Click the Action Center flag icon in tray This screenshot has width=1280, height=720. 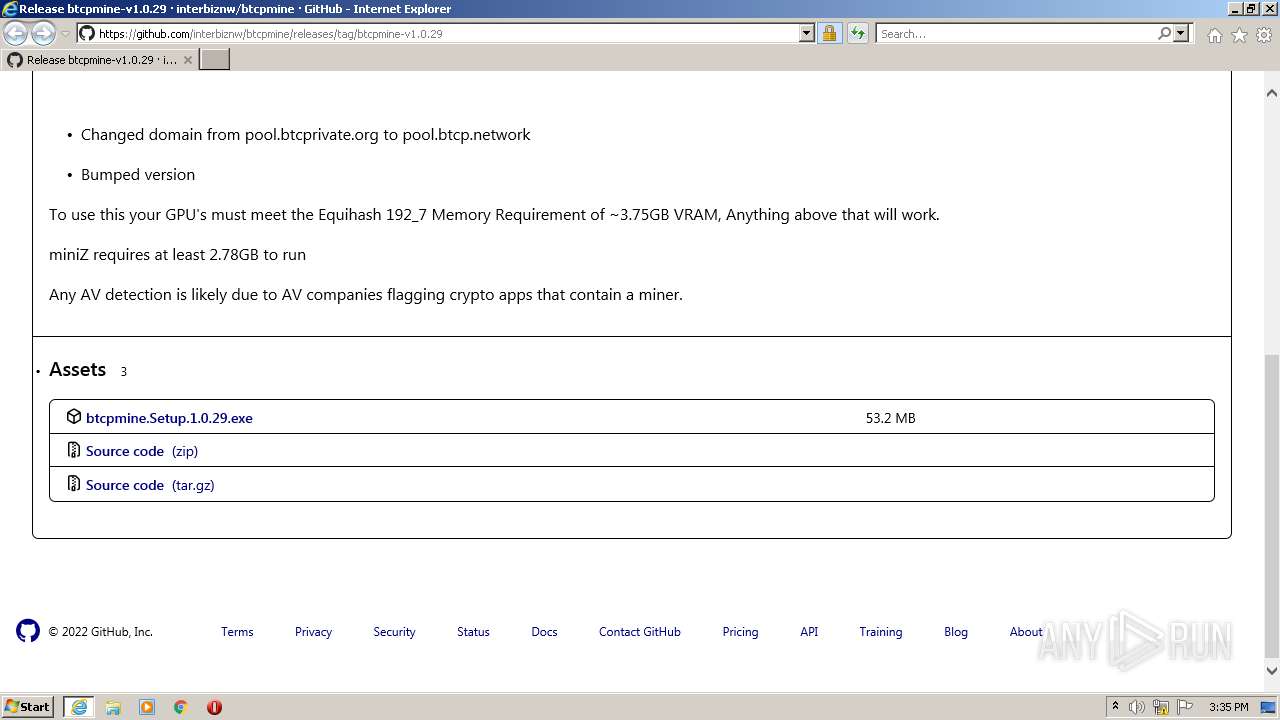[1185, 707]
